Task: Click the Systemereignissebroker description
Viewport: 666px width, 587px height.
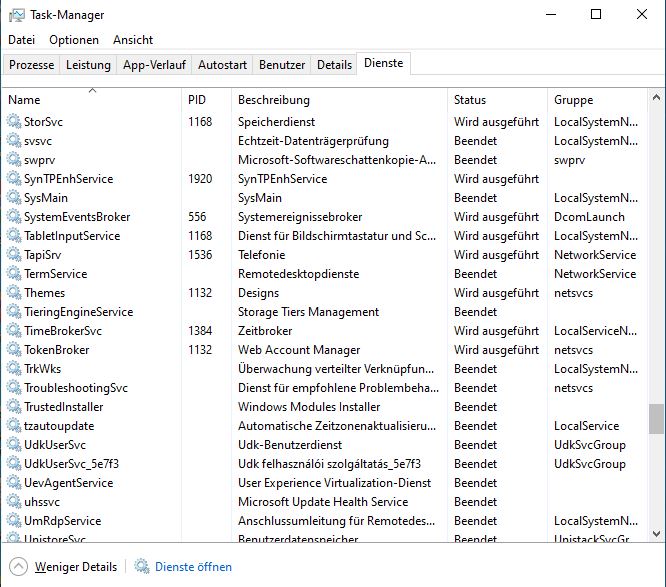Action: coord(300,217)
